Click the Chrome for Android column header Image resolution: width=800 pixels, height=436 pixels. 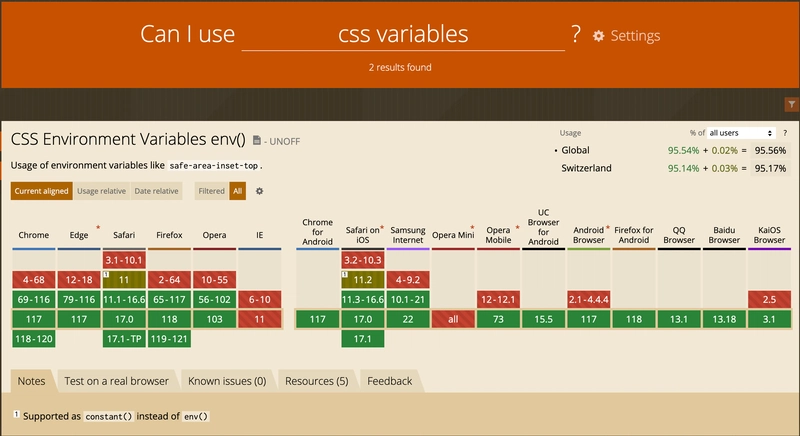click(317, 232)
